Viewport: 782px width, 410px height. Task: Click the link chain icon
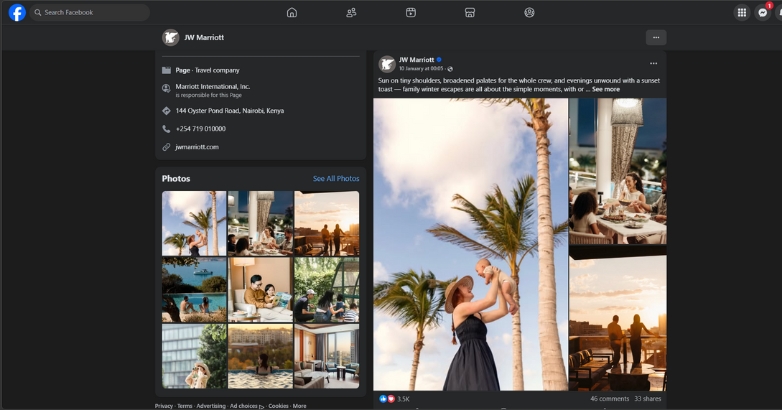(x=166, y=147)
